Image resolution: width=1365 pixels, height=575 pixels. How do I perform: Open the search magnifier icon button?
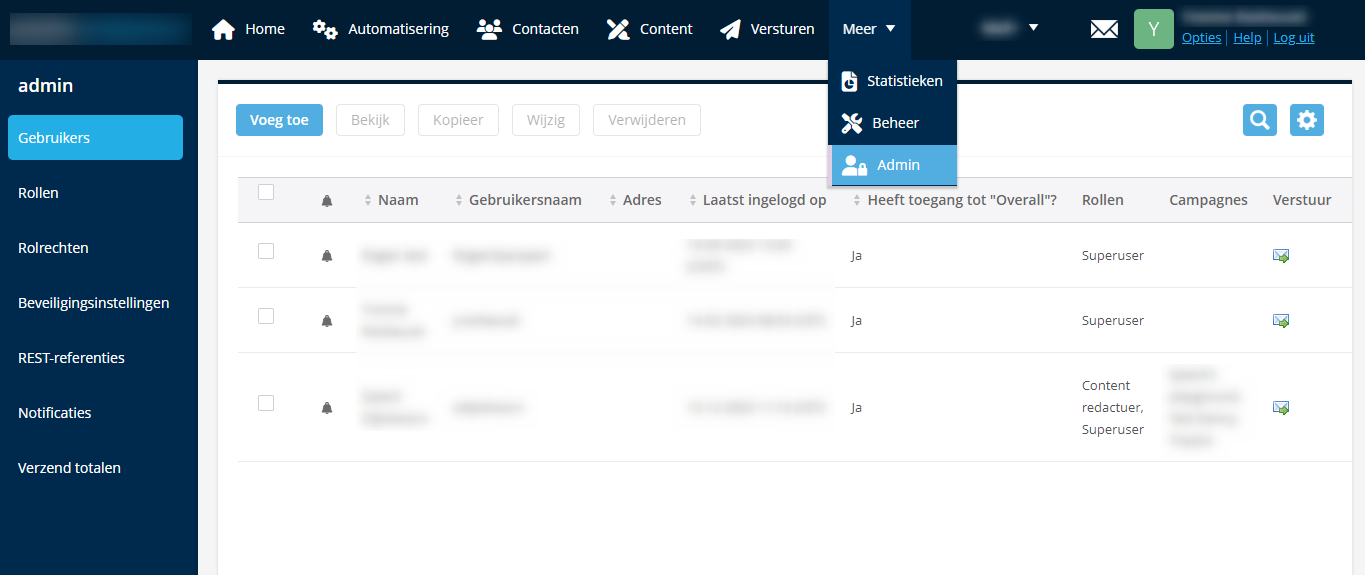[1259, 120]
